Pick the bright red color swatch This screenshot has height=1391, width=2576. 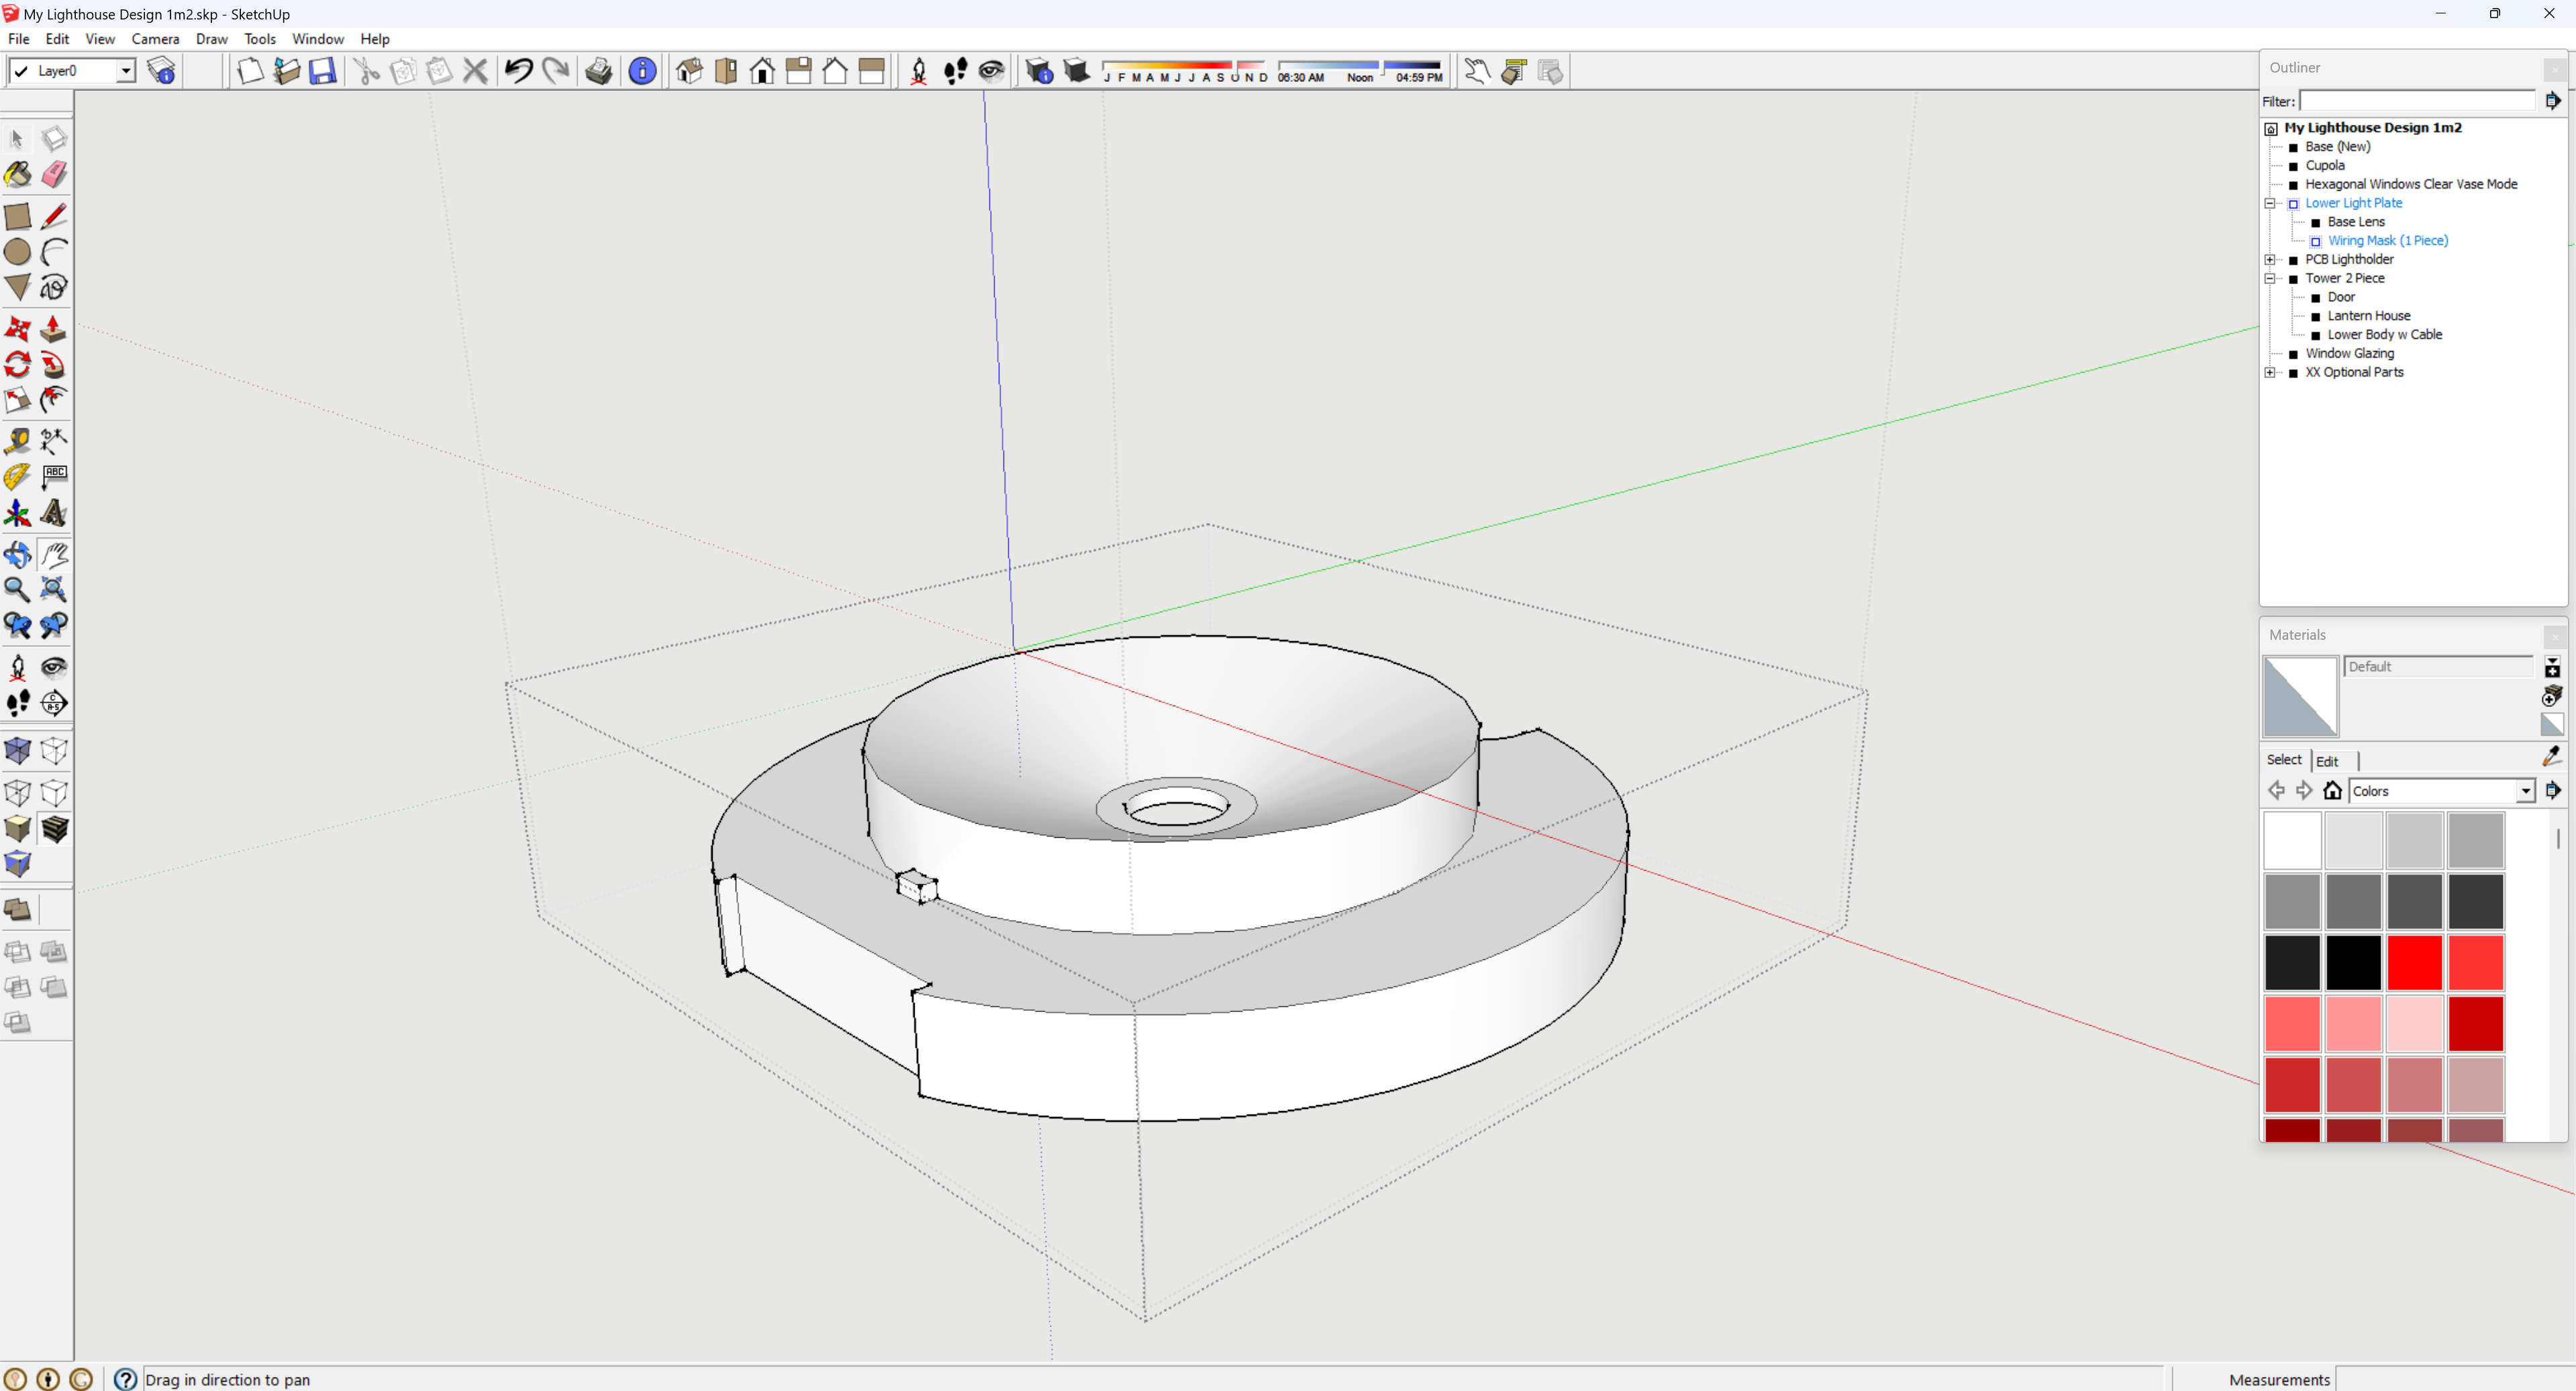[2414, 962]
